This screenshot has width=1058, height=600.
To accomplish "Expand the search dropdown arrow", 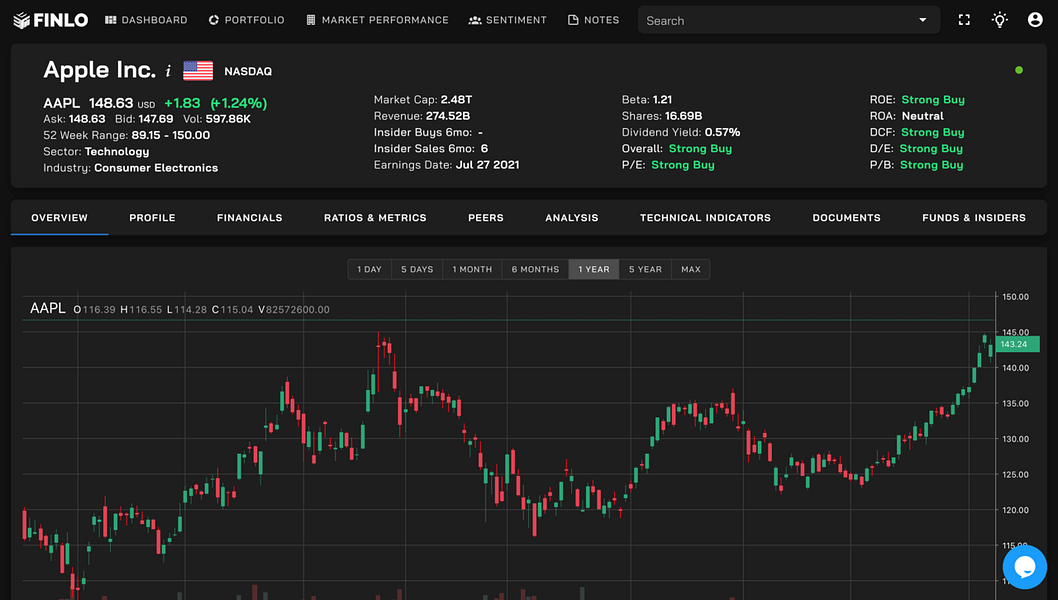I will pos(922,20).
